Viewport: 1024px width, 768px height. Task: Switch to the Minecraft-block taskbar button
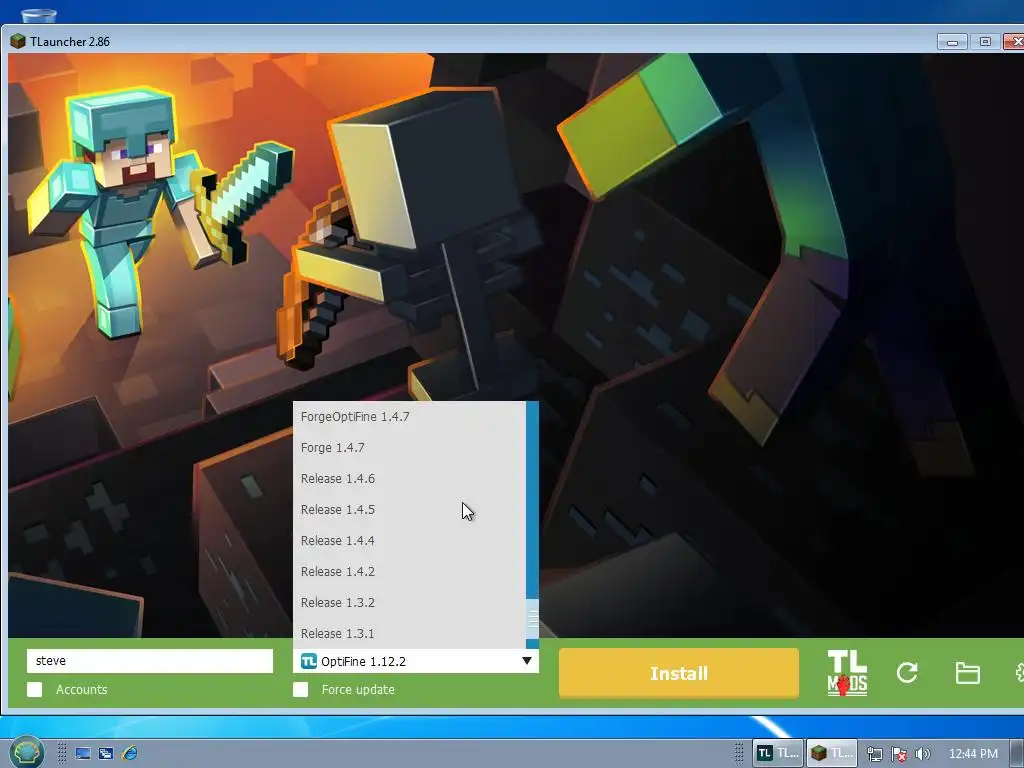(831, 753)
